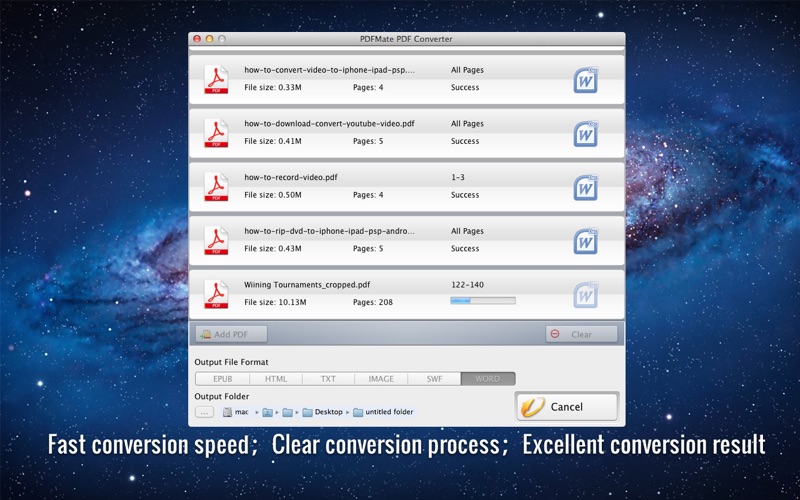Open the Desktop folder in output path
The width and height of the screenshot is (800, 500).
pyautogui.click(x=322, y=412)
